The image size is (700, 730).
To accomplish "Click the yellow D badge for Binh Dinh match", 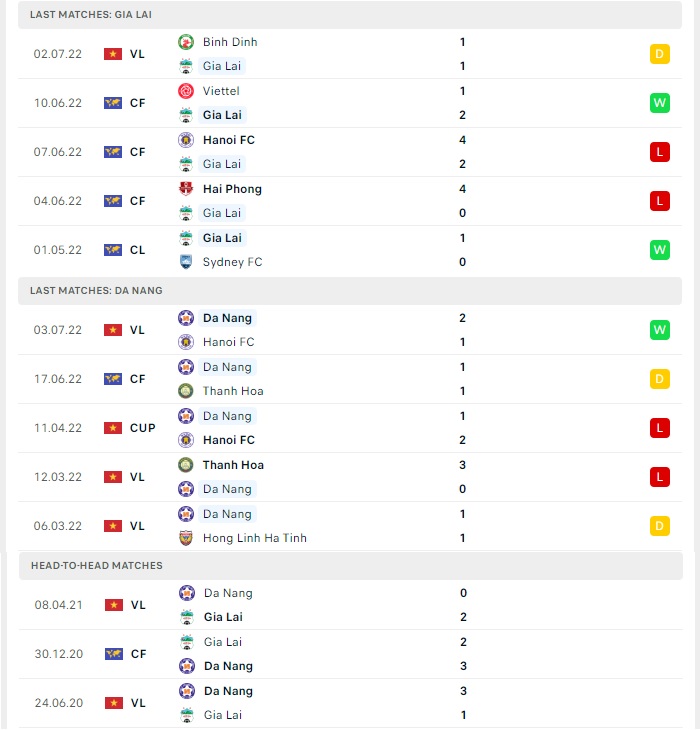I will [660, 54].
